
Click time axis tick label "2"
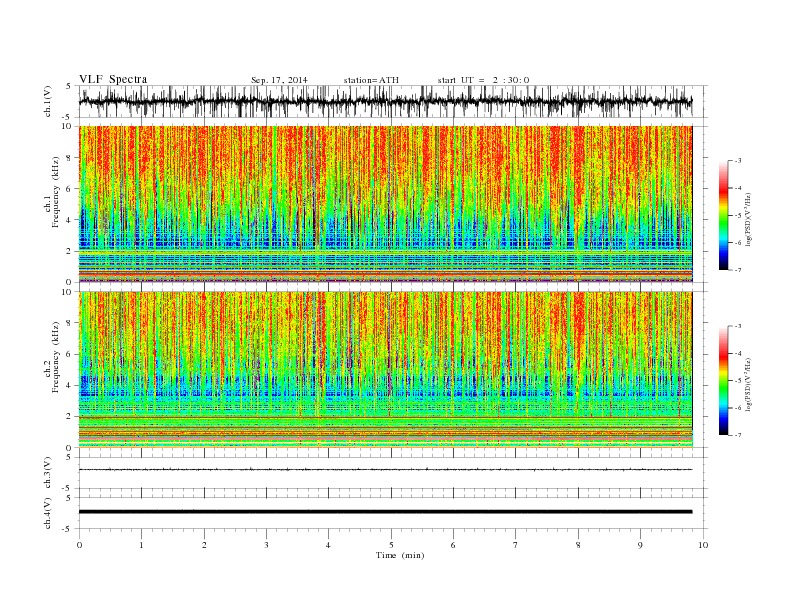coord(204,545)
